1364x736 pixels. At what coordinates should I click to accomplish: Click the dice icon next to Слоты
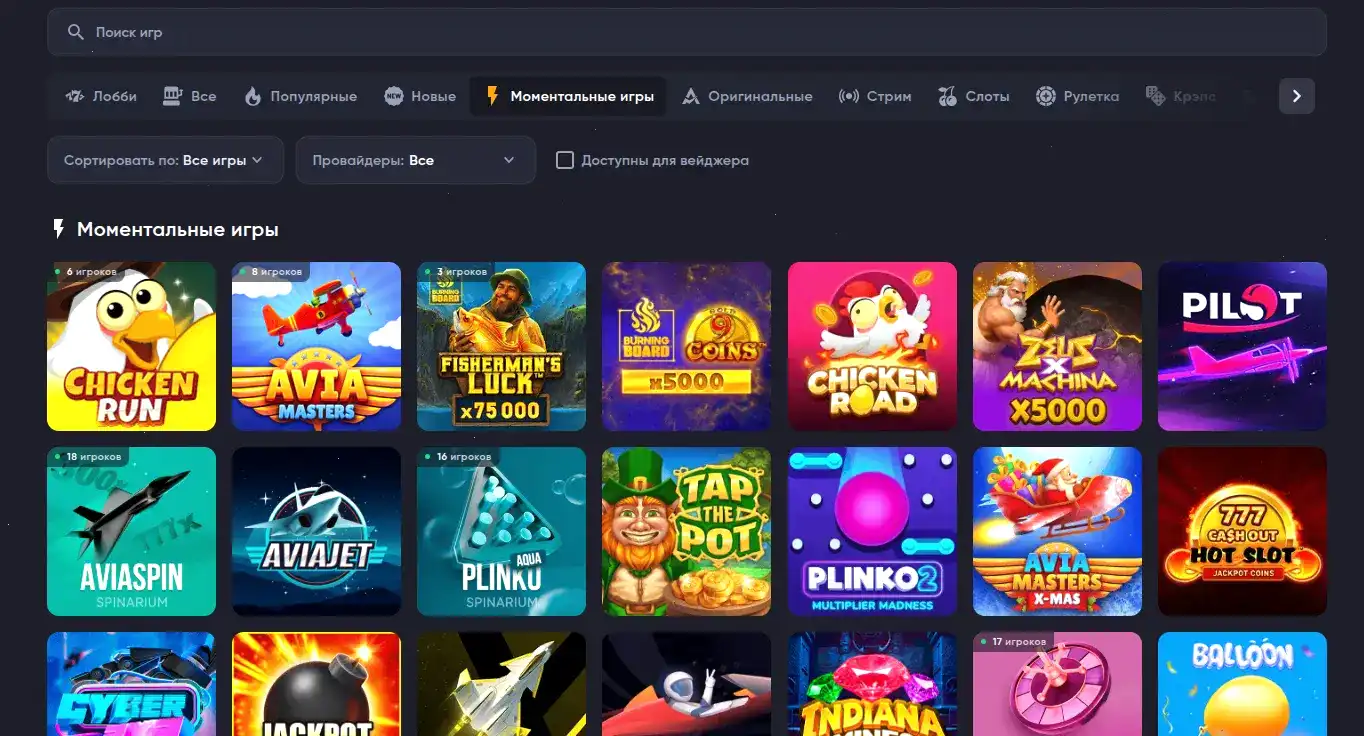[946, 95]
